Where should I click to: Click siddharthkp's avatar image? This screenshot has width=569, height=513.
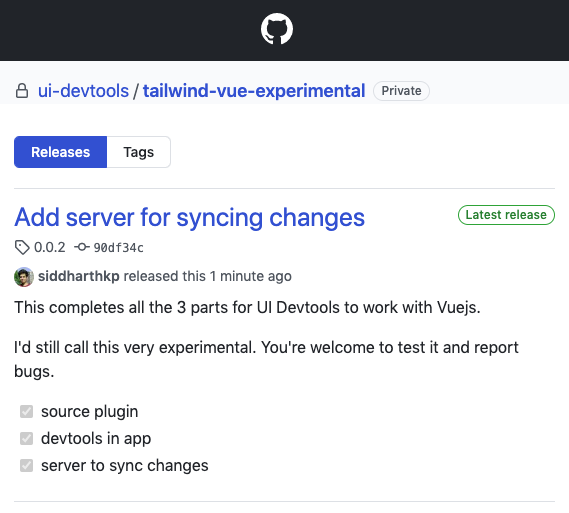(x=24, y=277)
